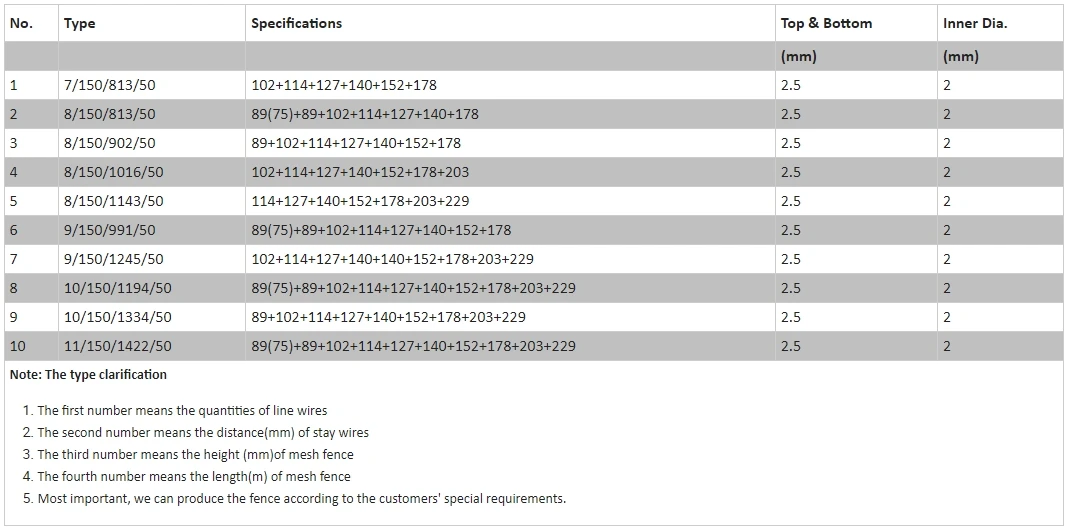Click the "Top & Bottom" column header
This screenshot has height=527, width=1068.
coord(826,23)
